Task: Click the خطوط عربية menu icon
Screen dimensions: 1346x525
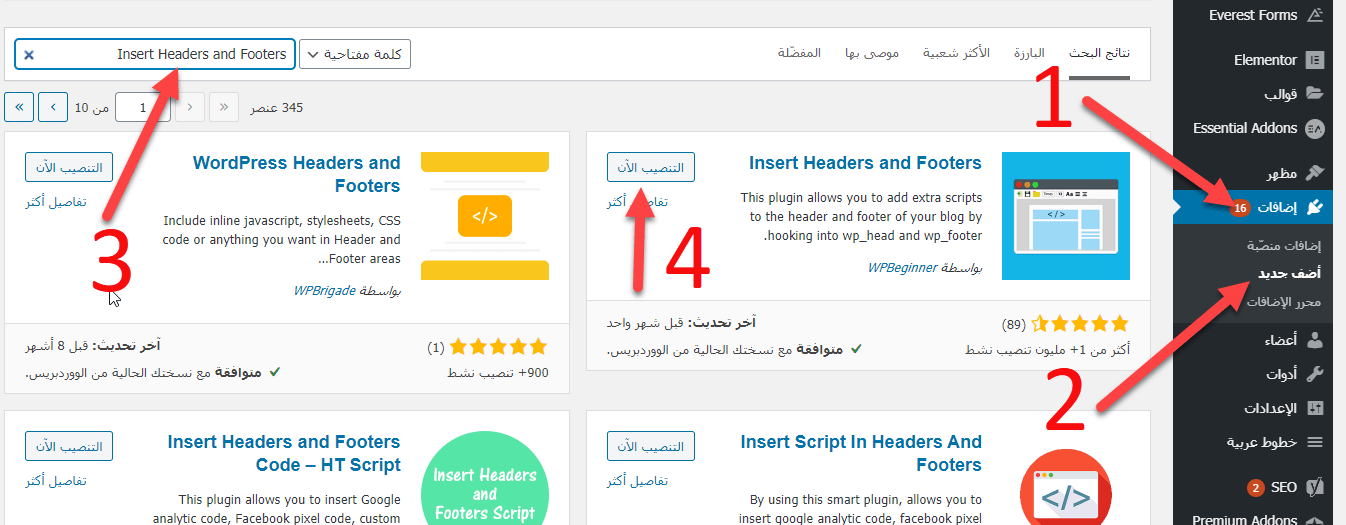Action: [x=1315, y=442]
